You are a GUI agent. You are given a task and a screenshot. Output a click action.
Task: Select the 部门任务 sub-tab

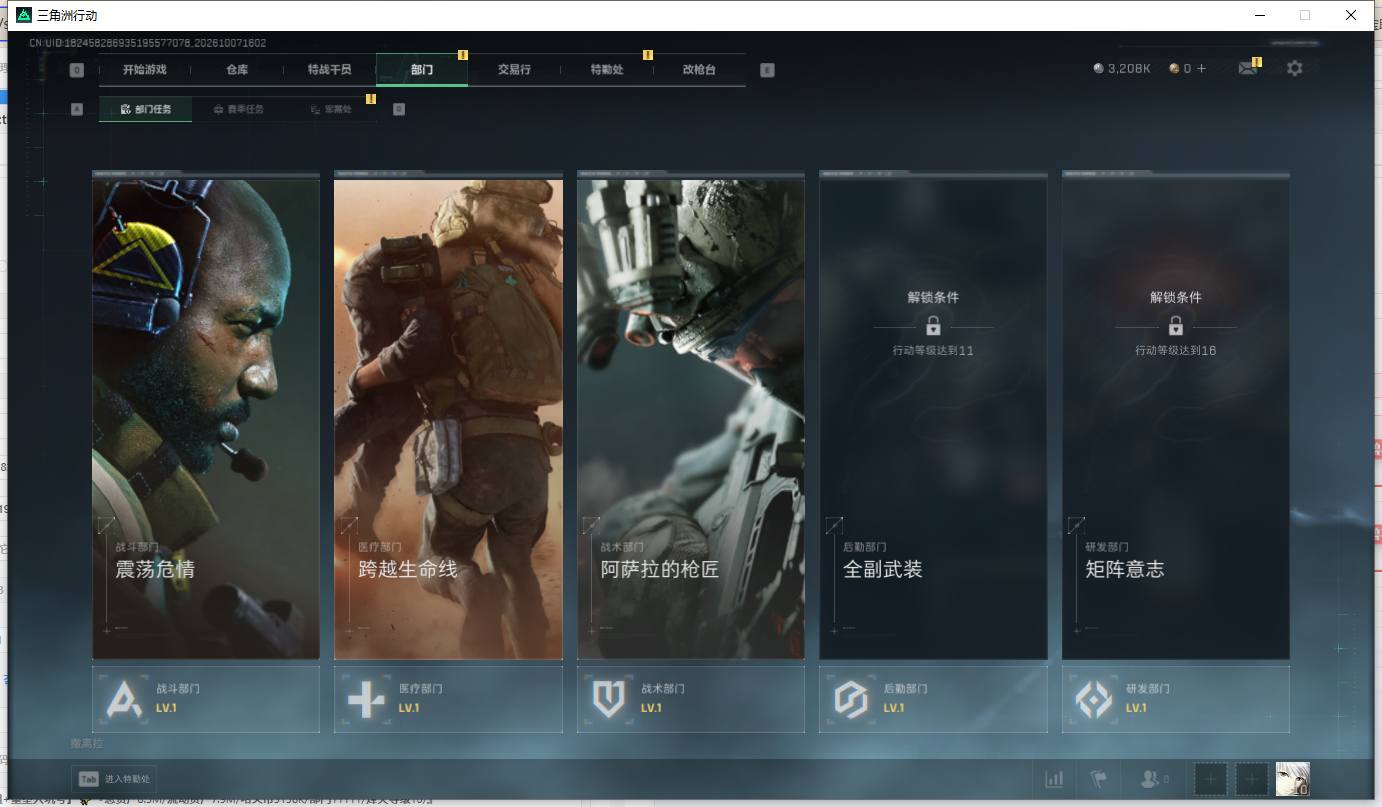point(145,109)
